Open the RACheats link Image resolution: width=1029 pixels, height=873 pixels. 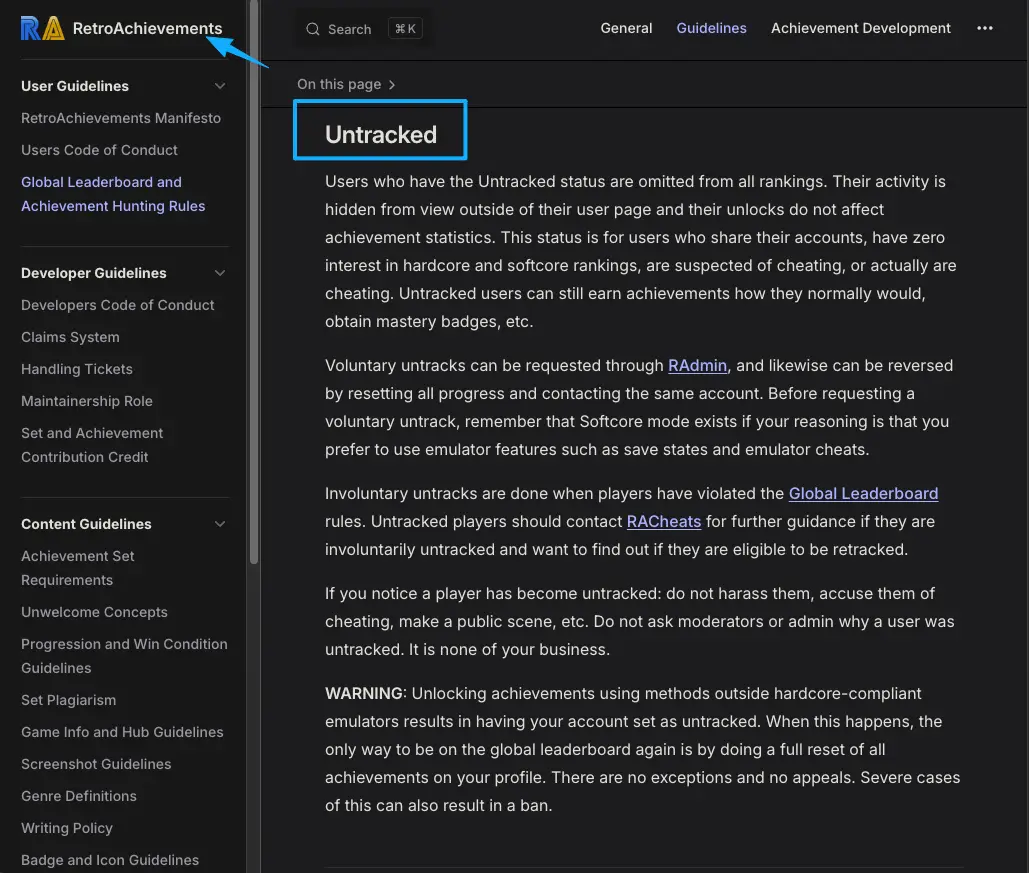pos(663,522)
